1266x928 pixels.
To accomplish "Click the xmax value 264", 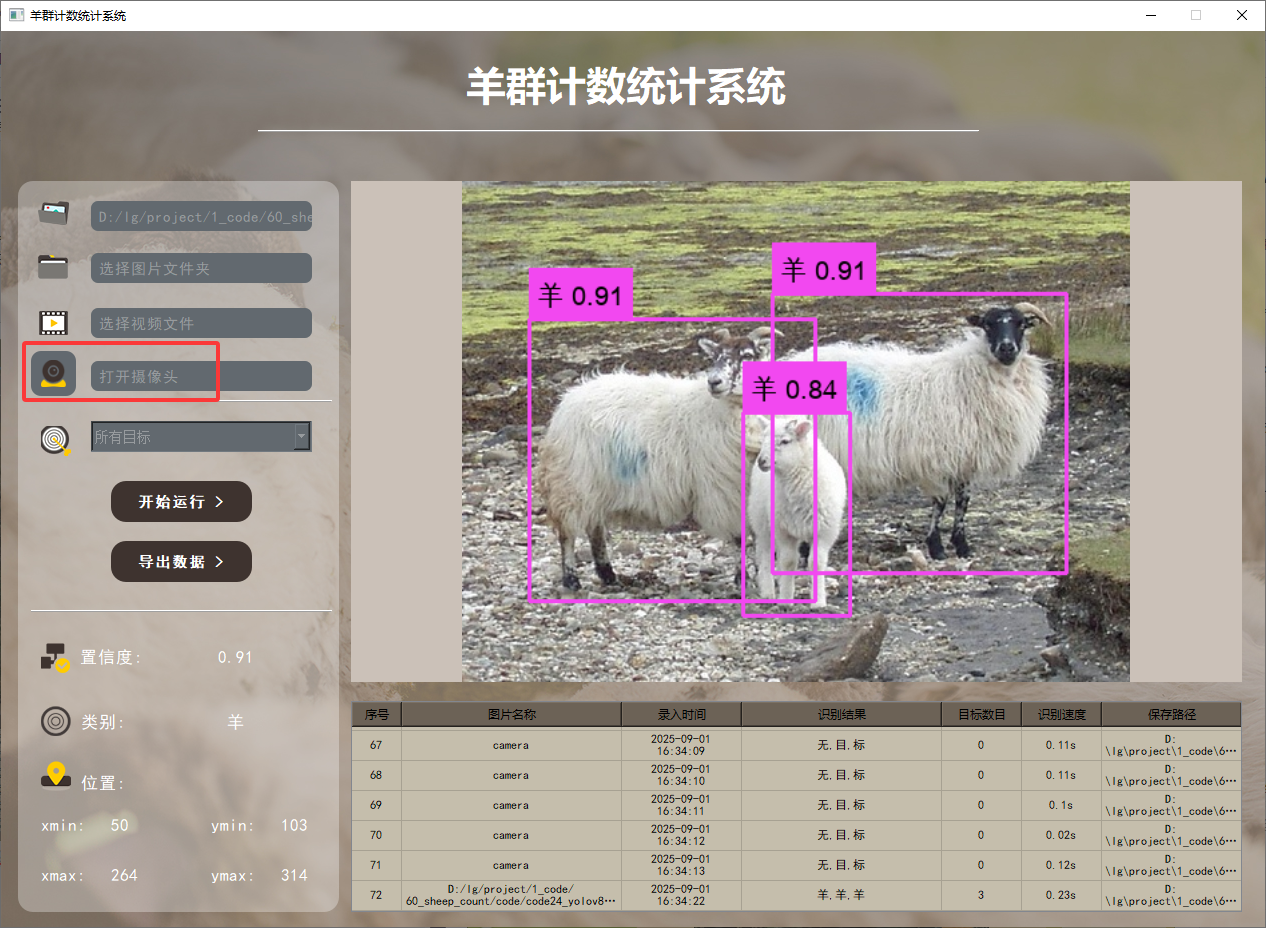I will click(x=124, y=875).
